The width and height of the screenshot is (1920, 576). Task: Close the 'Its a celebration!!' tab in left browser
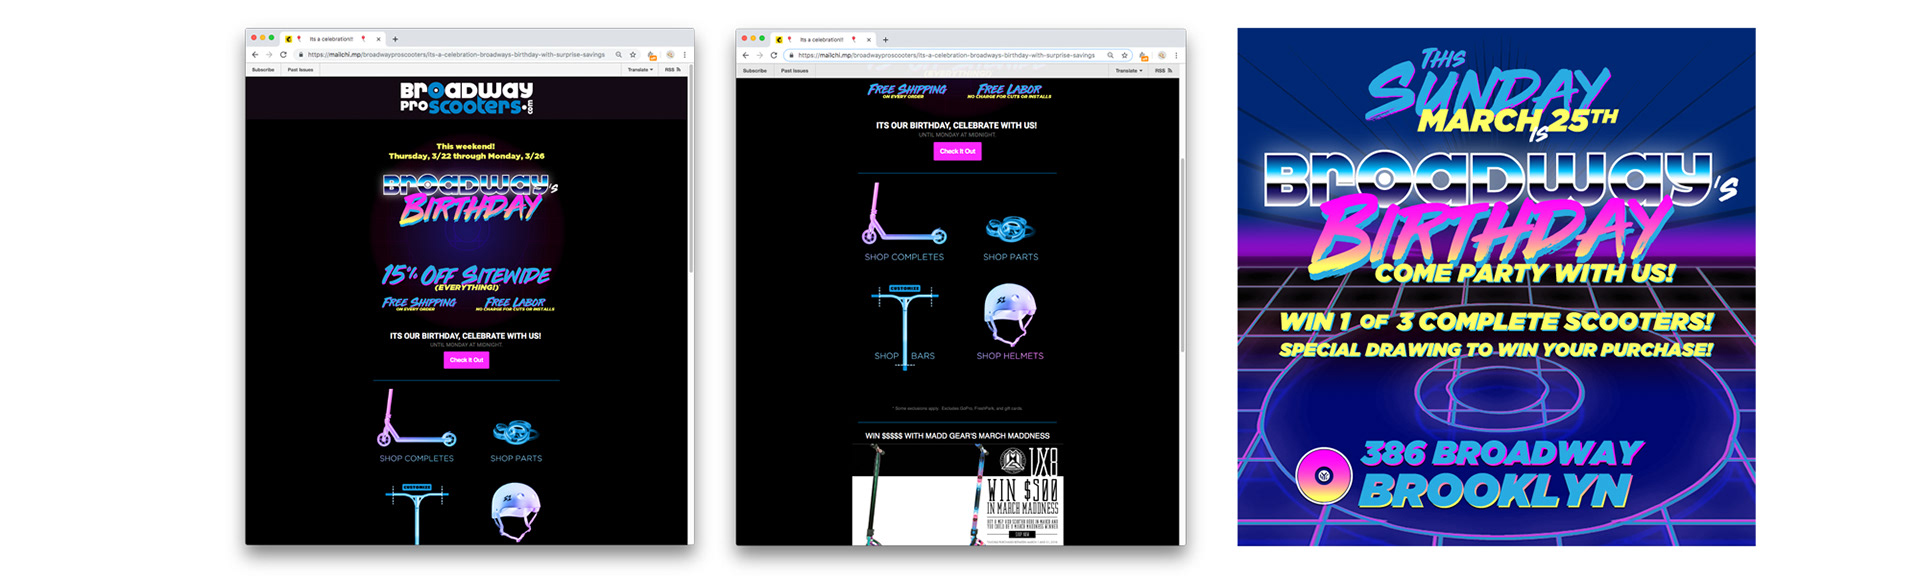tap(379, 39)
